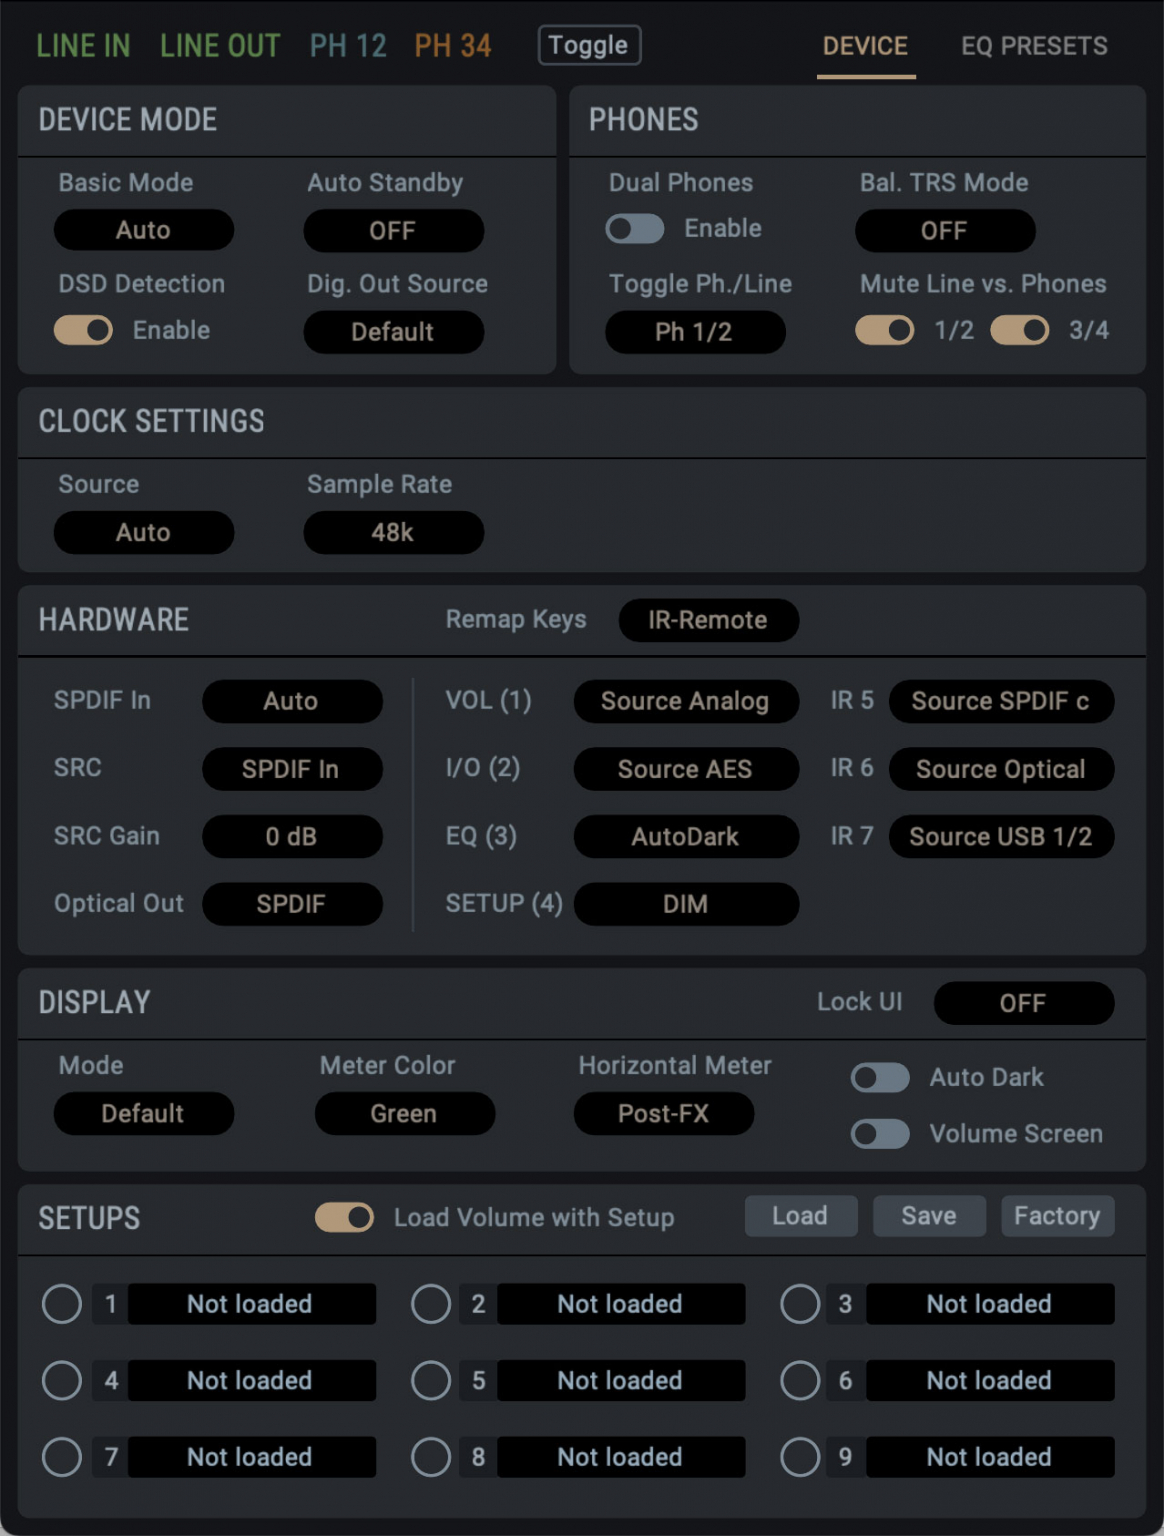The width and height of the screenshot is (1164, 1536).
Task: Select the setup 2 radio button
Action: (431, 1304)
